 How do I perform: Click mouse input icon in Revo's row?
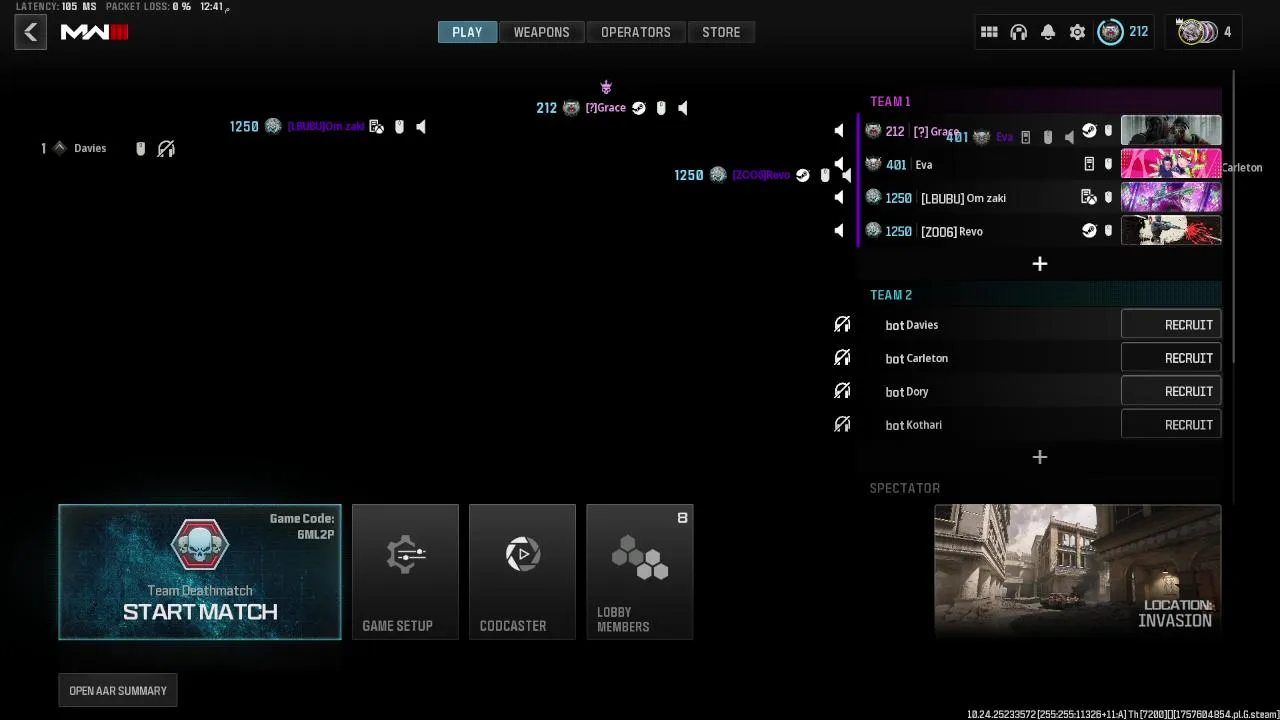(x=1108, y=231)
